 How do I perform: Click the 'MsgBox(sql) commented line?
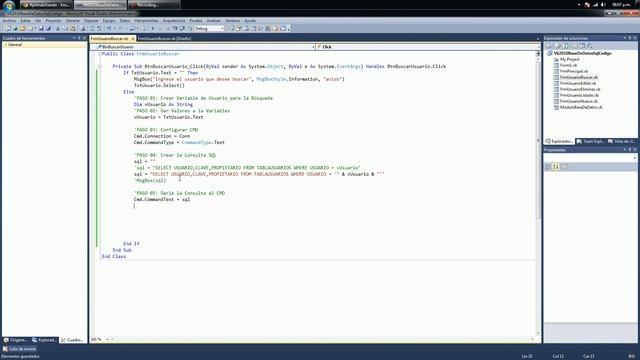(150, 180)
